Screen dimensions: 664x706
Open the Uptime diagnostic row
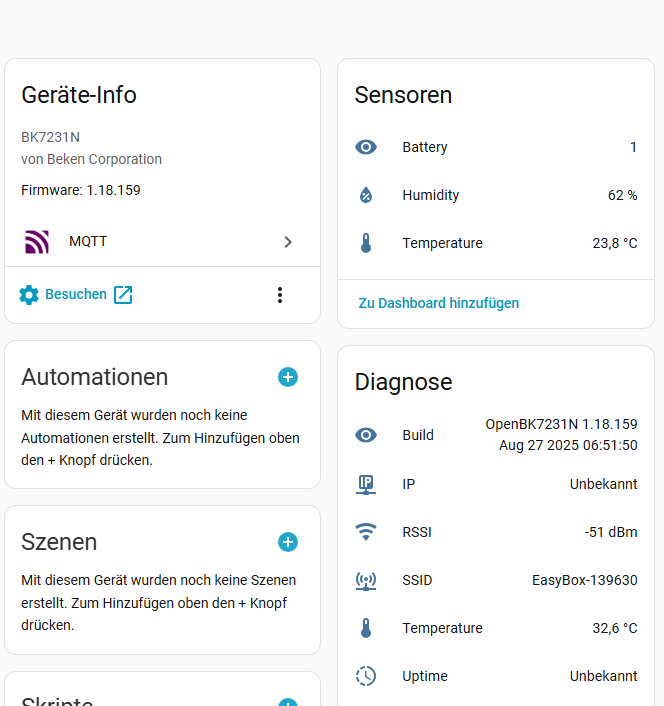click(496, 676)
